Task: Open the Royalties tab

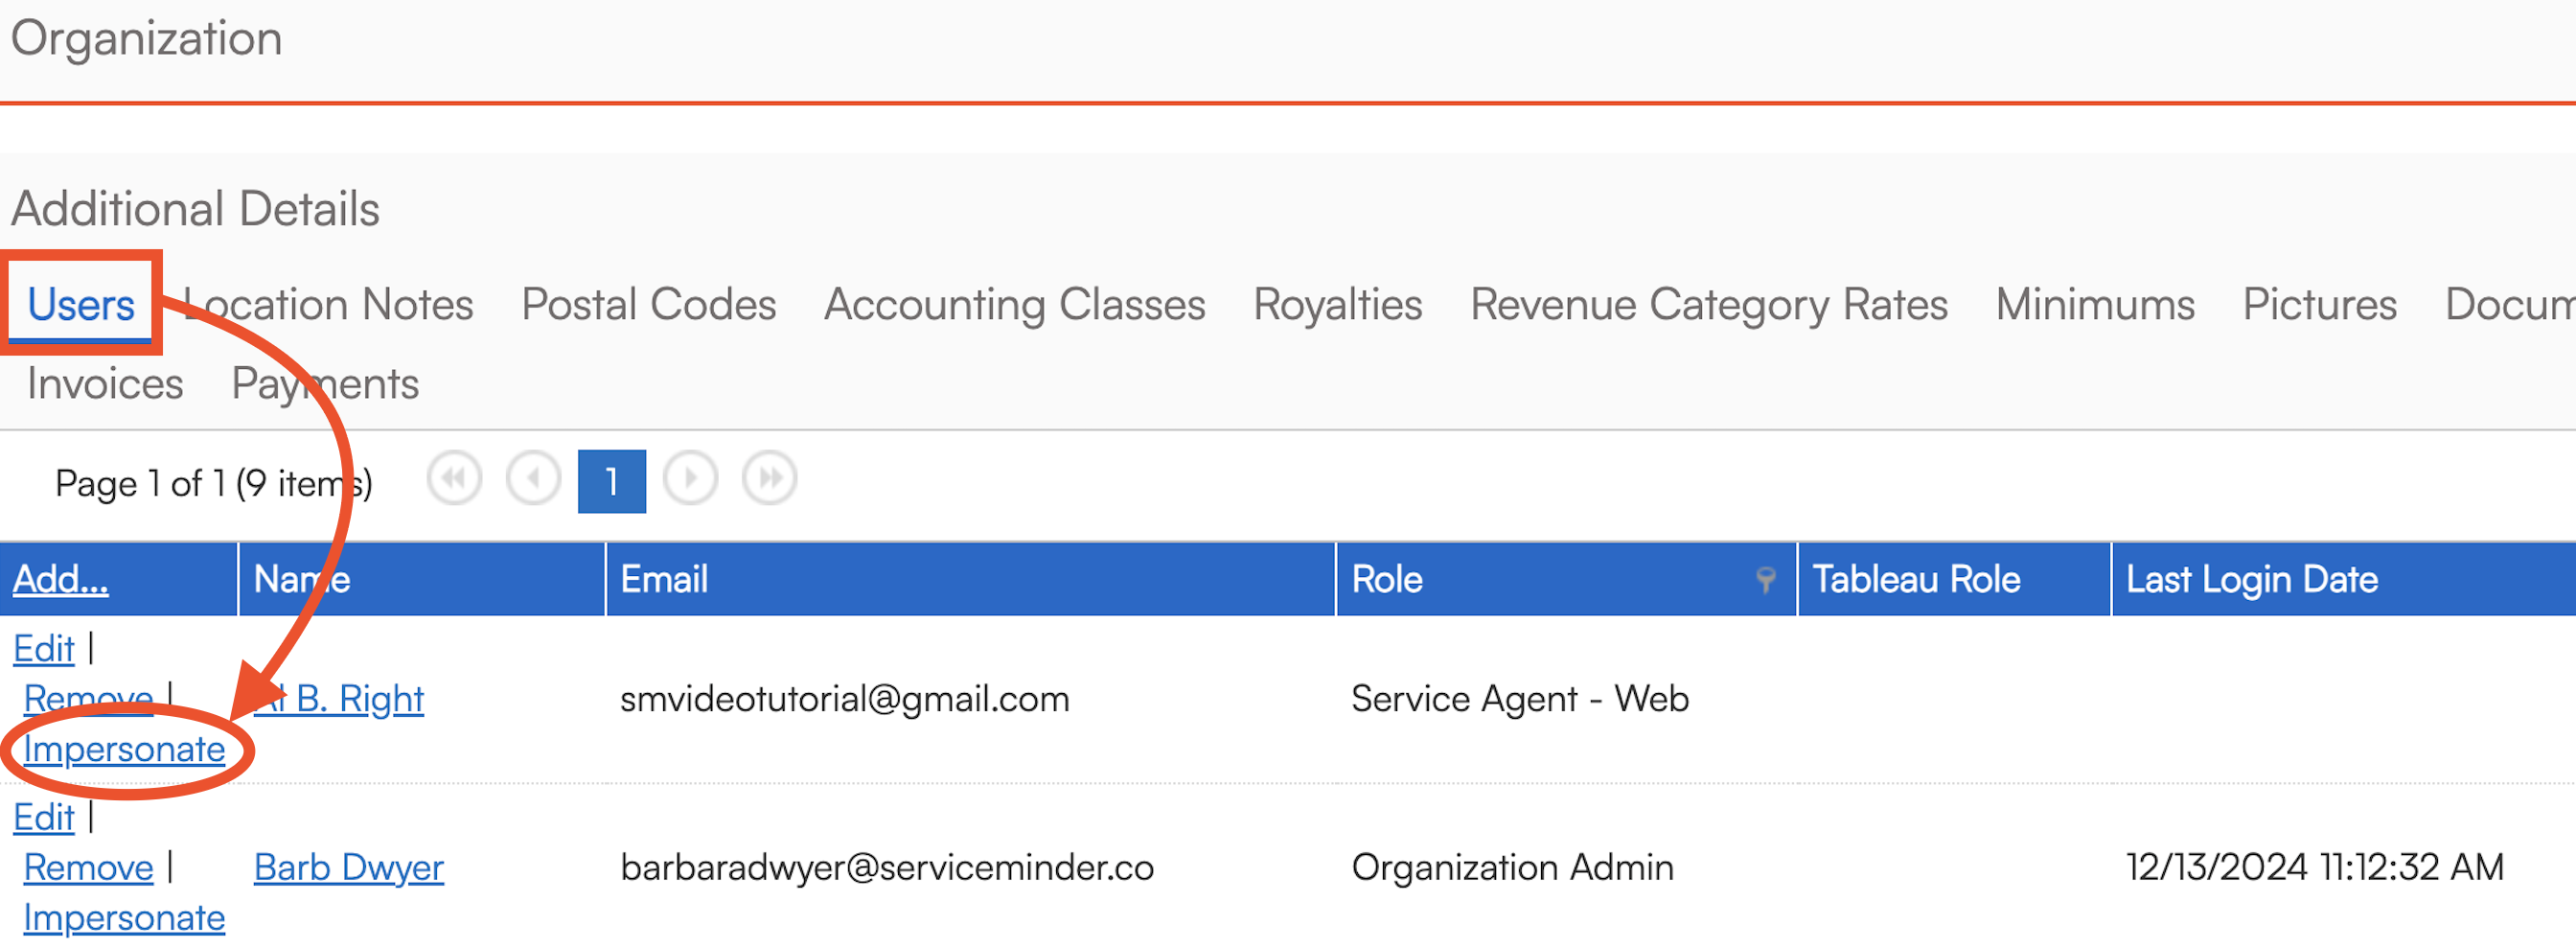Action: pos(1337,305)
